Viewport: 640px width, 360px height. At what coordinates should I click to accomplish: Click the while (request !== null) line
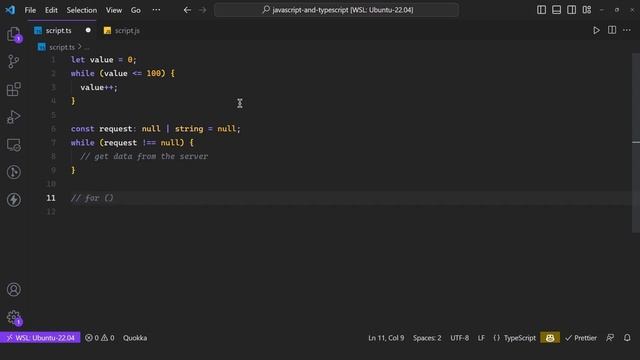(x=132, y=142)
